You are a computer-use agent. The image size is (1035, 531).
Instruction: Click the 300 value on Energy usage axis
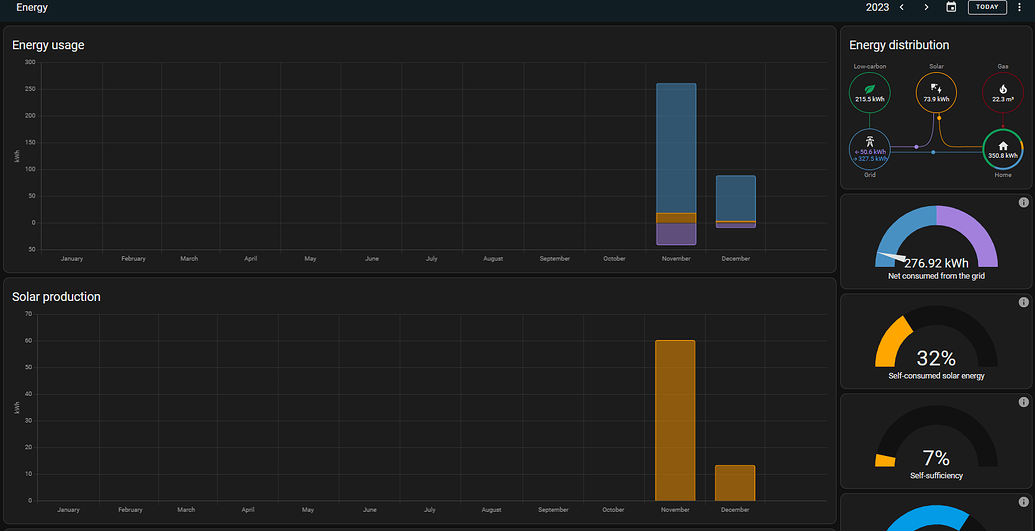pos(30,62)
